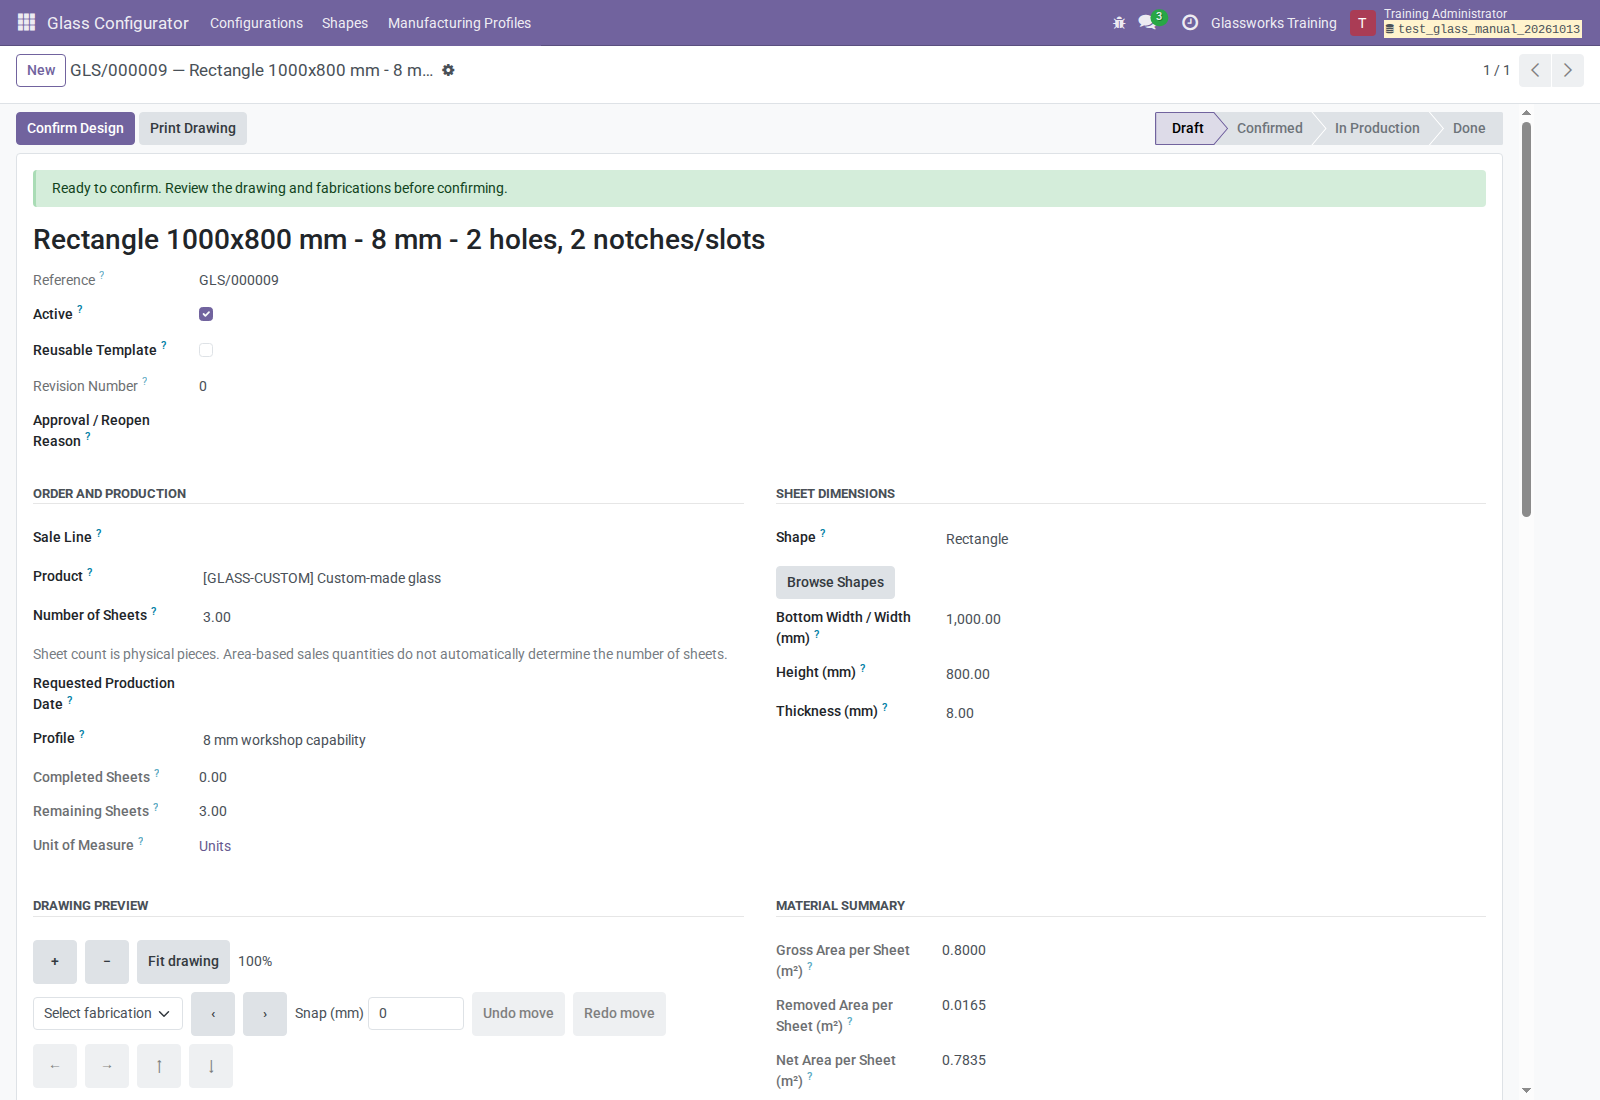Image resolution: width=1600 pixels, height=1100 pixels.
Task: Open the Training Administrator user avatar
Action: pyautogui.click(x=1362, y=23)
